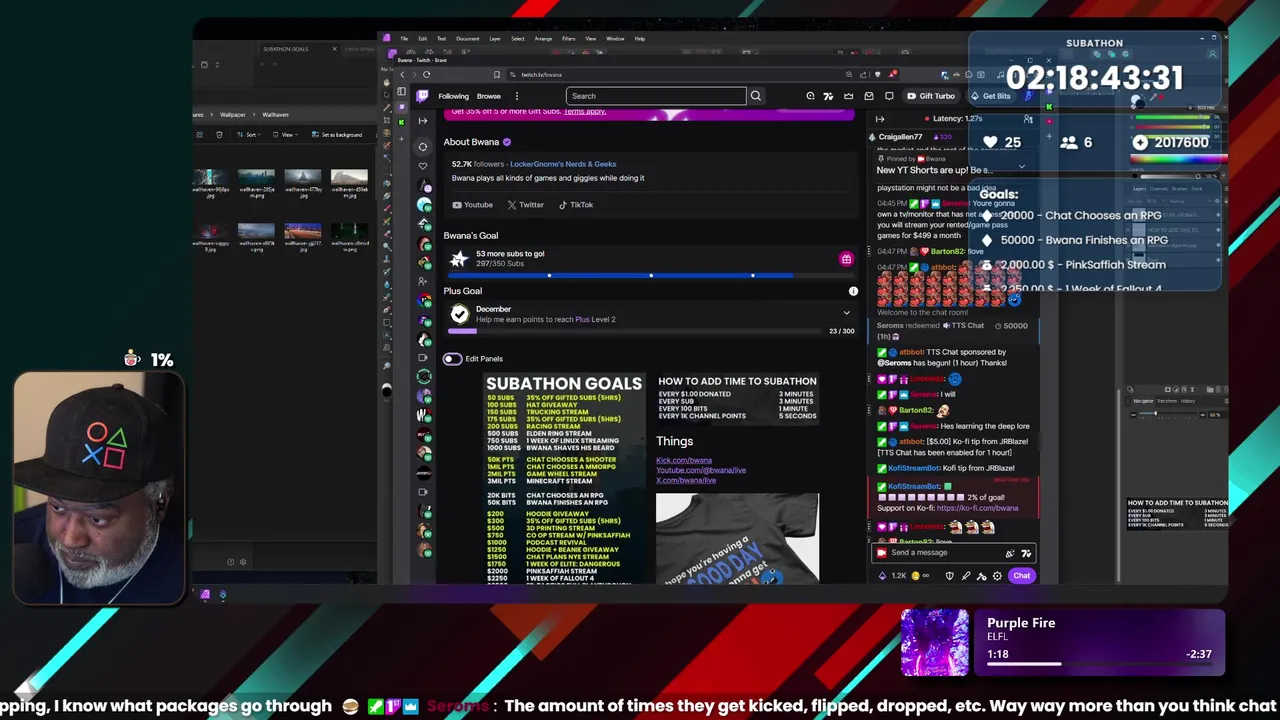Open the Youtube.com/@bwana/live link in Things panel
The width and height of the screenshot is (1280, 720).
[701, 470]
